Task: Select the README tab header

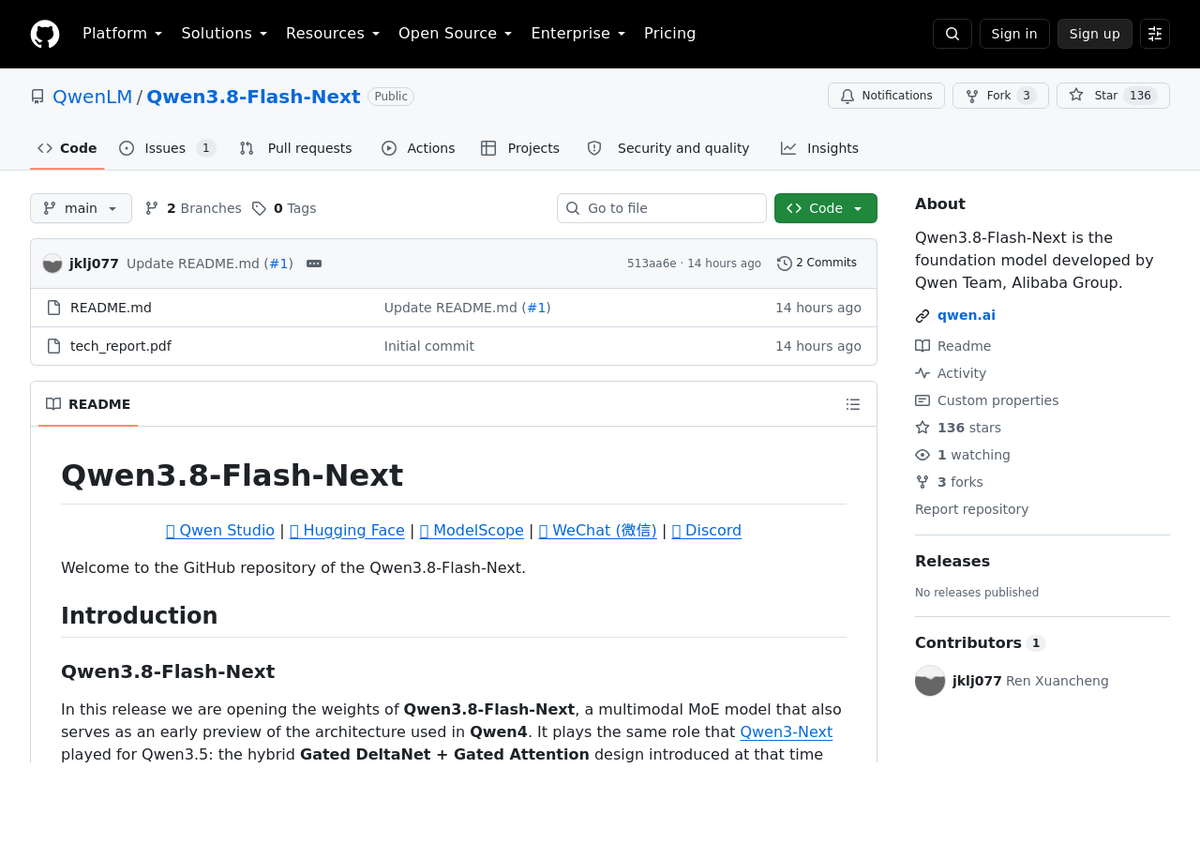Action: pos(88,404)
